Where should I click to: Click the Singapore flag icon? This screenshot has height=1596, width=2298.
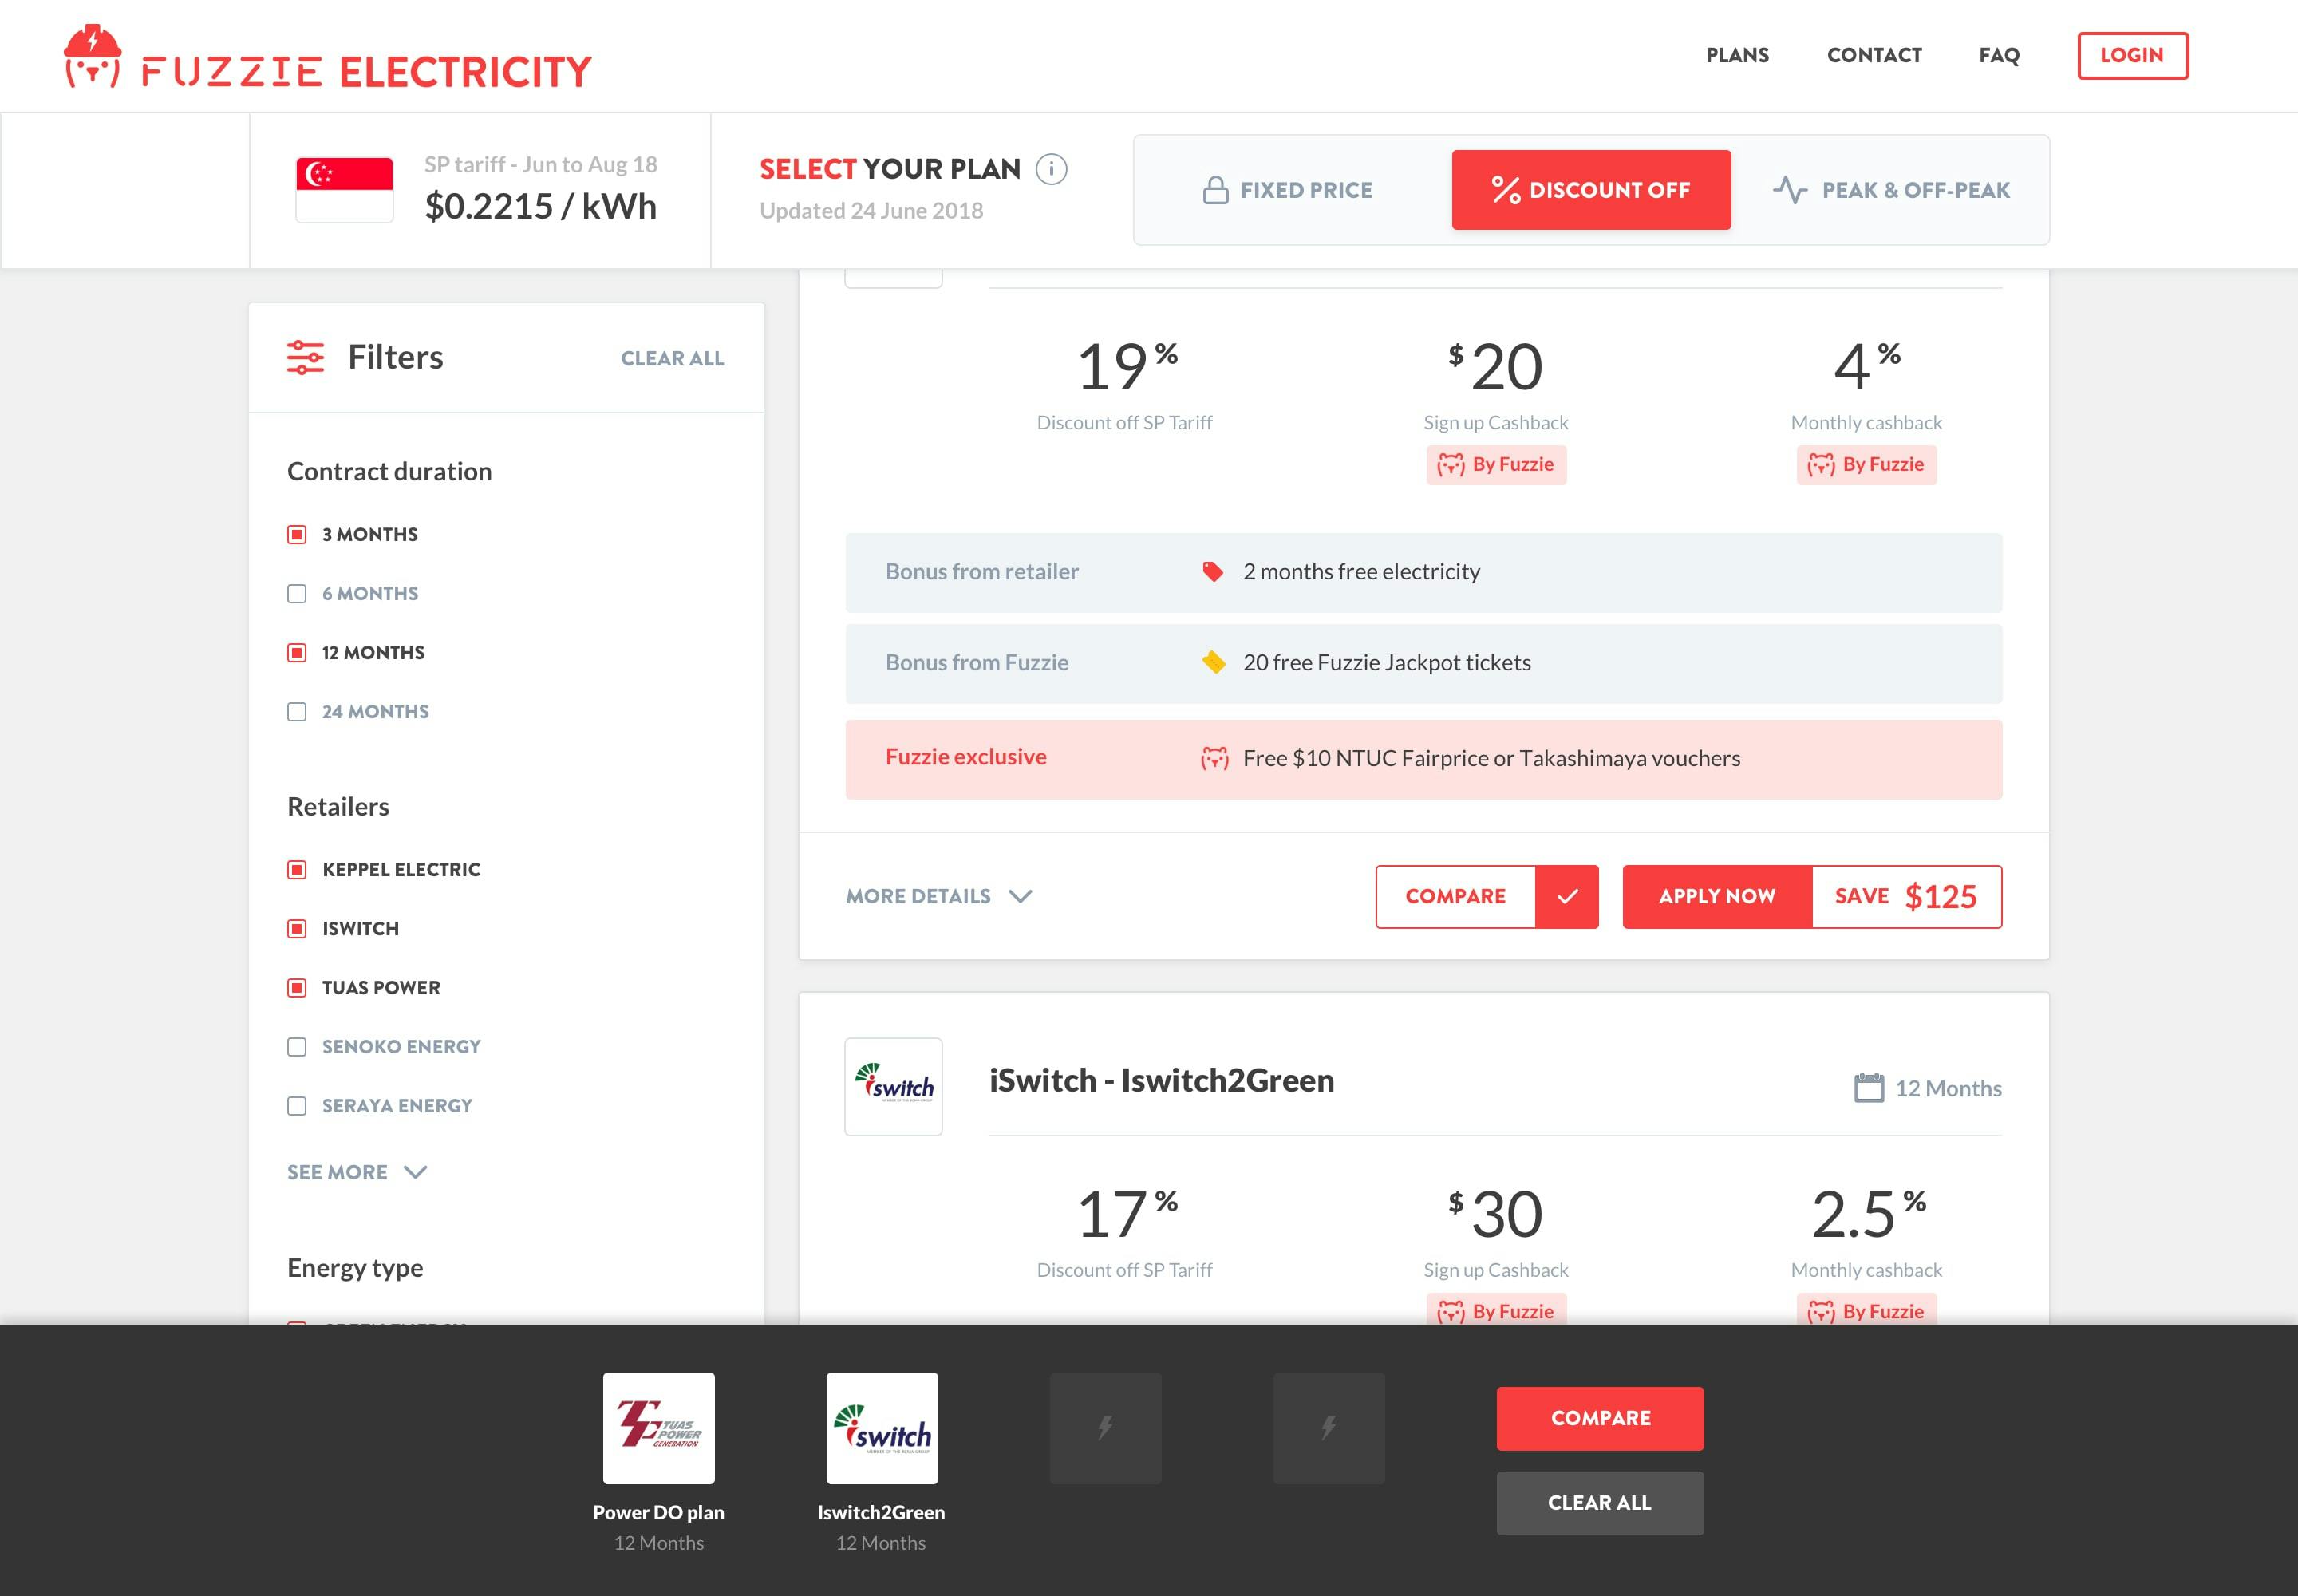pyautogui.click(x=344, y=189)
